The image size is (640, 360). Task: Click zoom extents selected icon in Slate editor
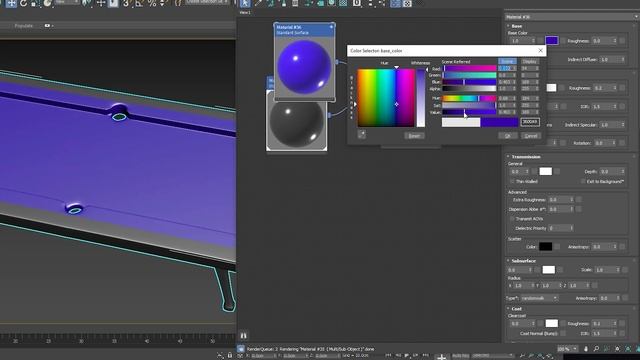[x=628, y=349]
